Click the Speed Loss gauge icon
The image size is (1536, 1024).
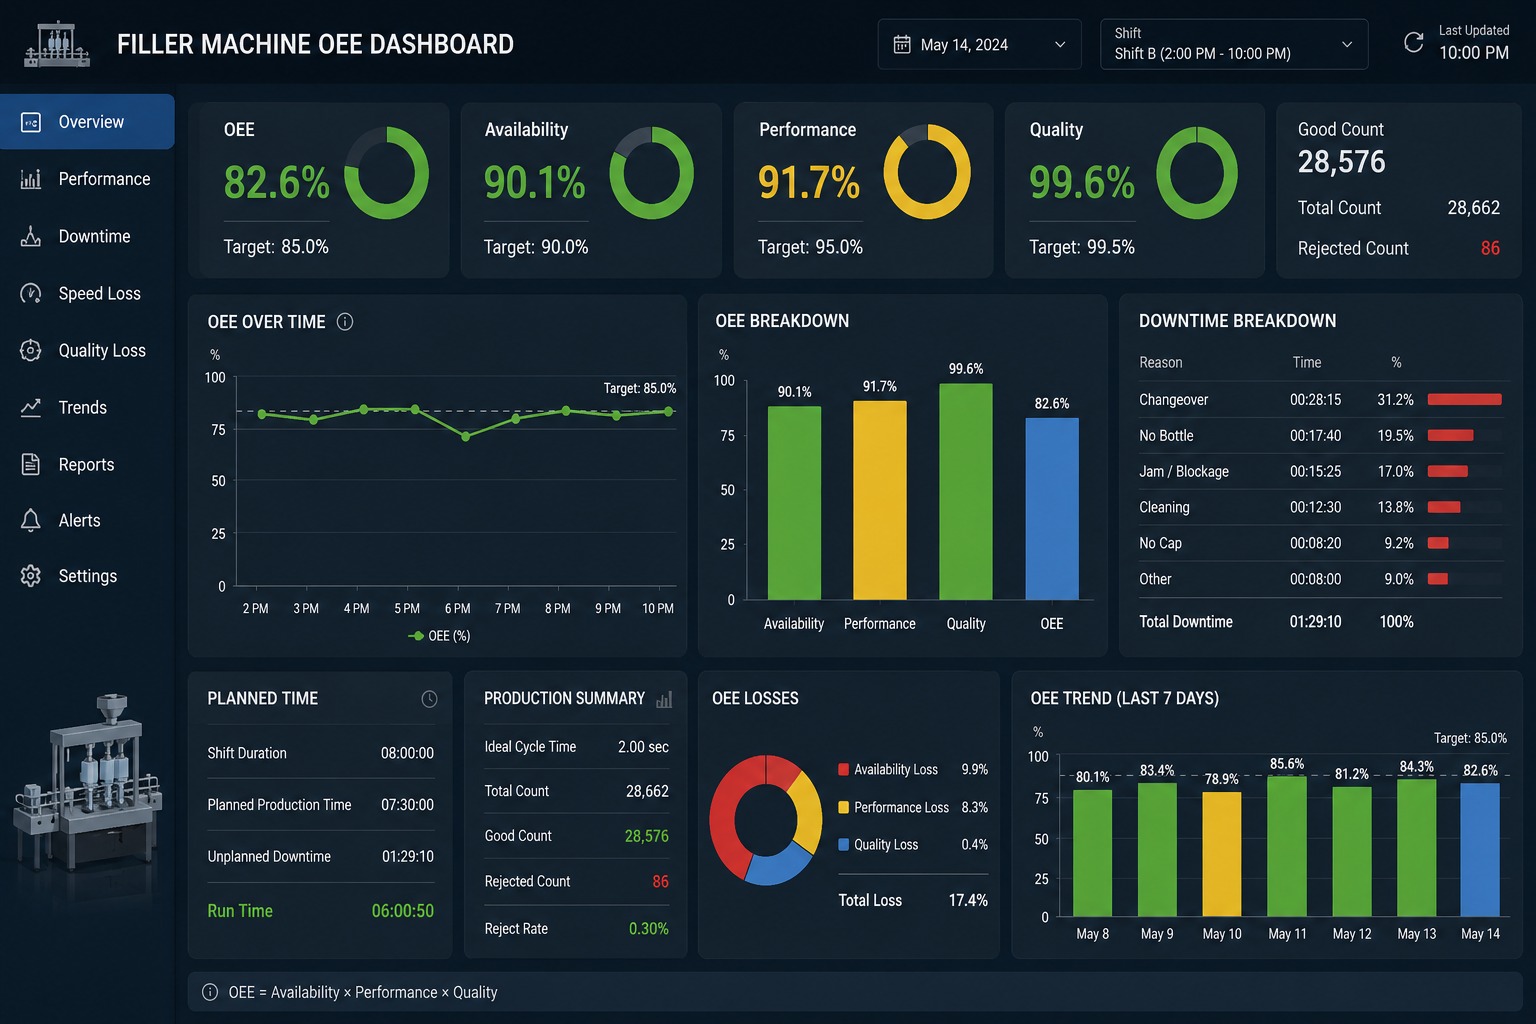tap(31, 293)
